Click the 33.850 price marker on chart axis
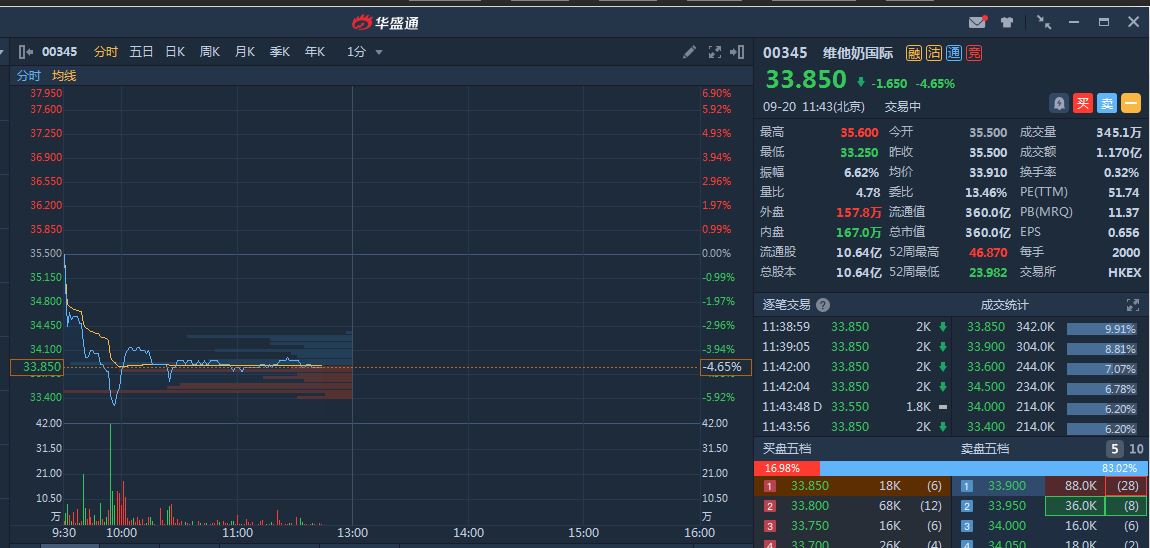The image size is (1150, 548). (x=37, y=367)
